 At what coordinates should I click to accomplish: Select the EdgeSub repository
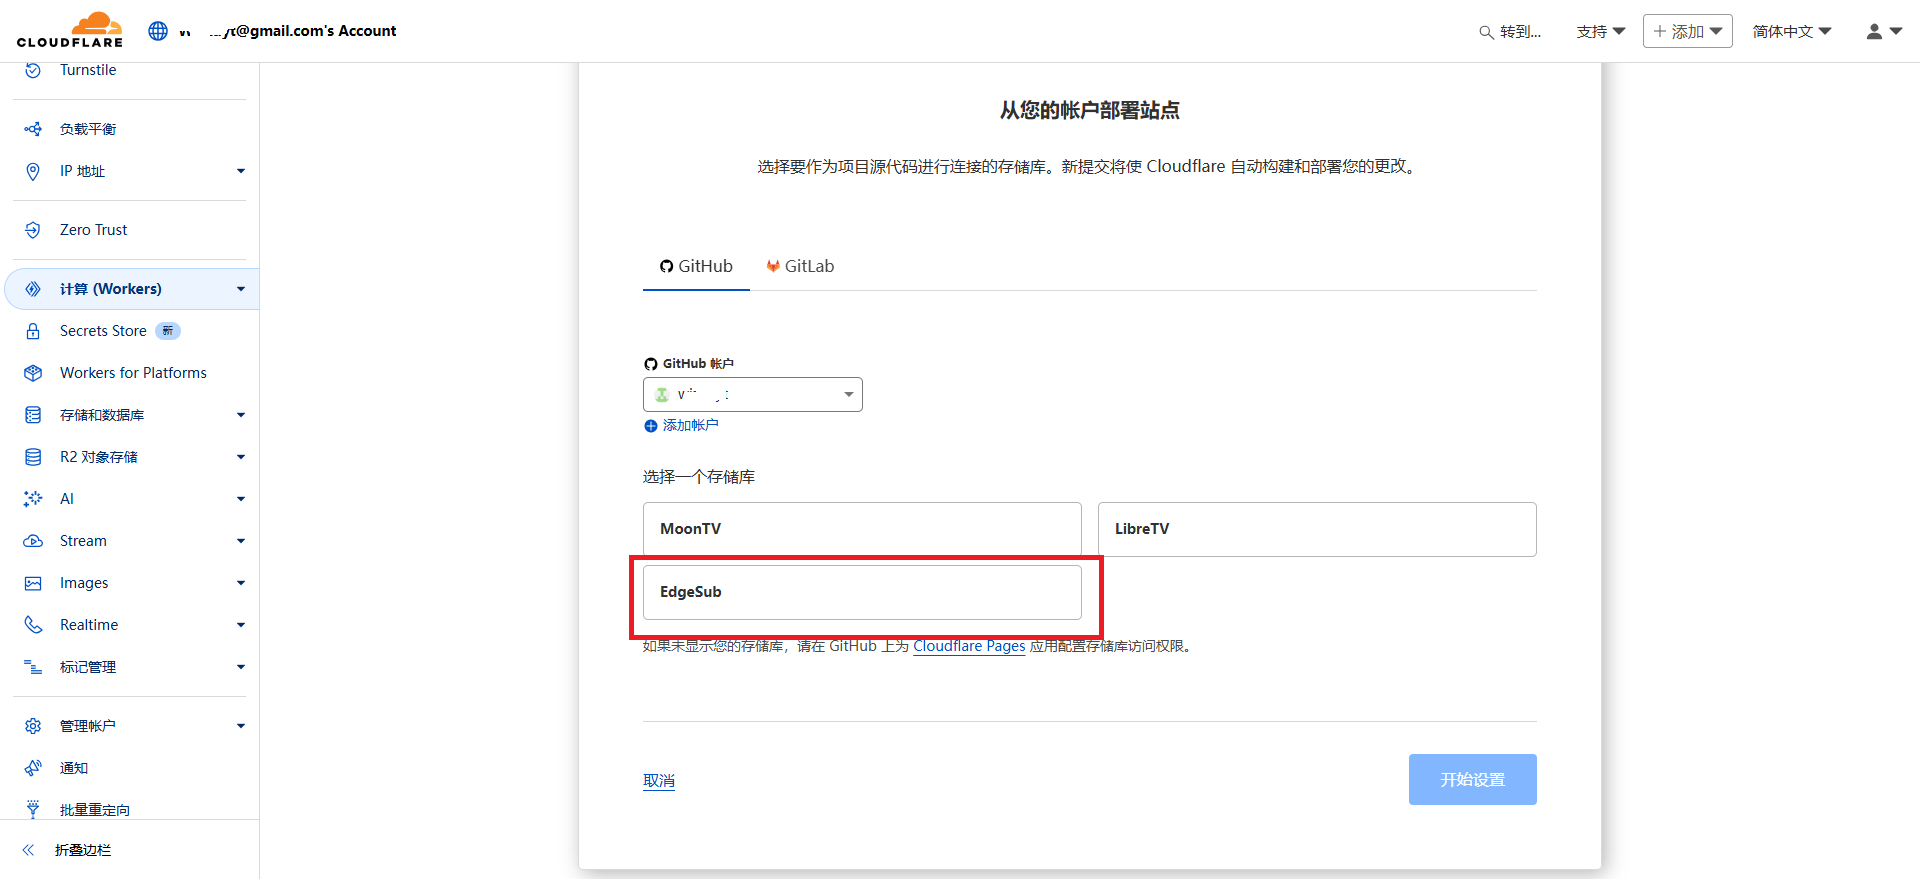[x=862, y=592]
